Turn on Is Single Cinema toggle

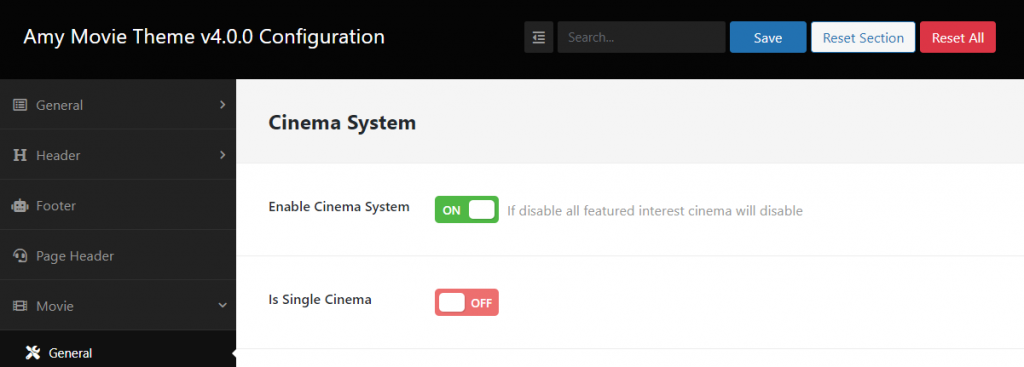coord(467,302)
